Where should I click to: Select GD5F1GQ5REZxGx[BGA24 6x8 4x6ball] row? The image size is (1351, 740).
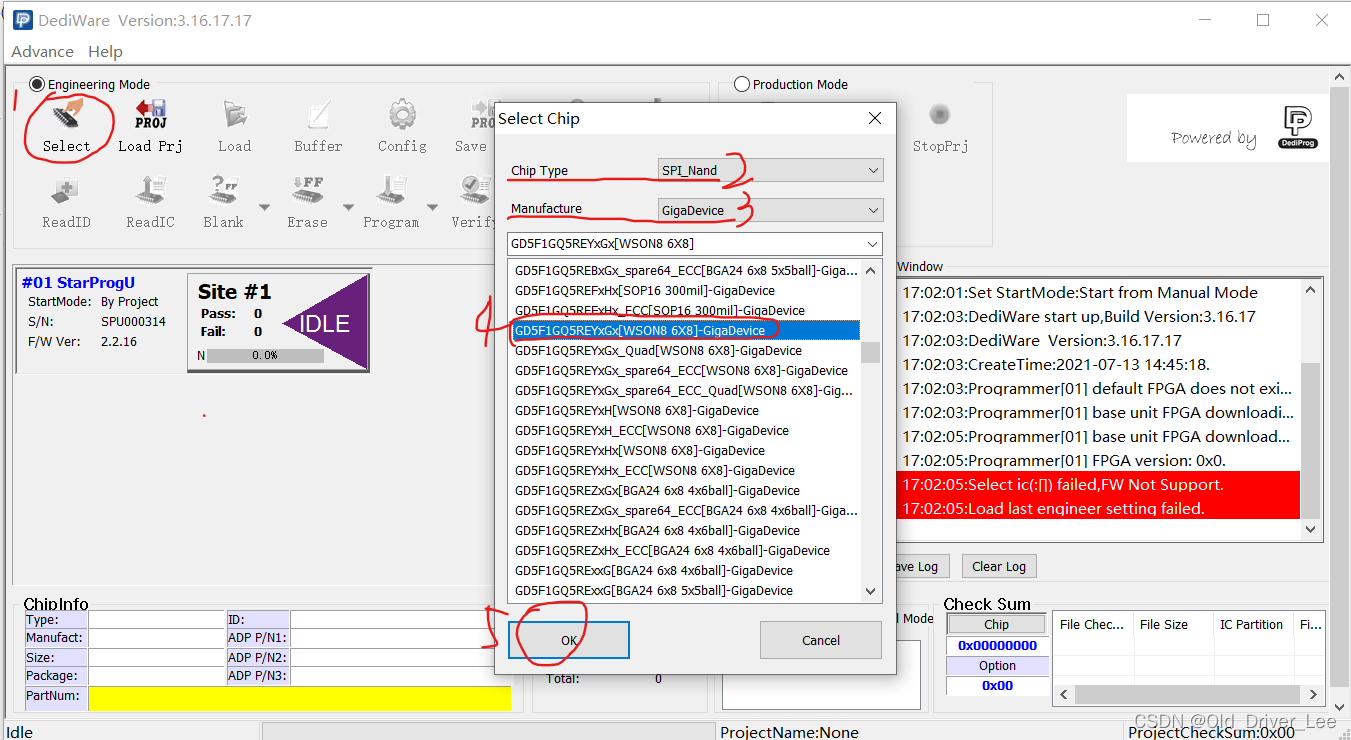[x=685, y=490]
